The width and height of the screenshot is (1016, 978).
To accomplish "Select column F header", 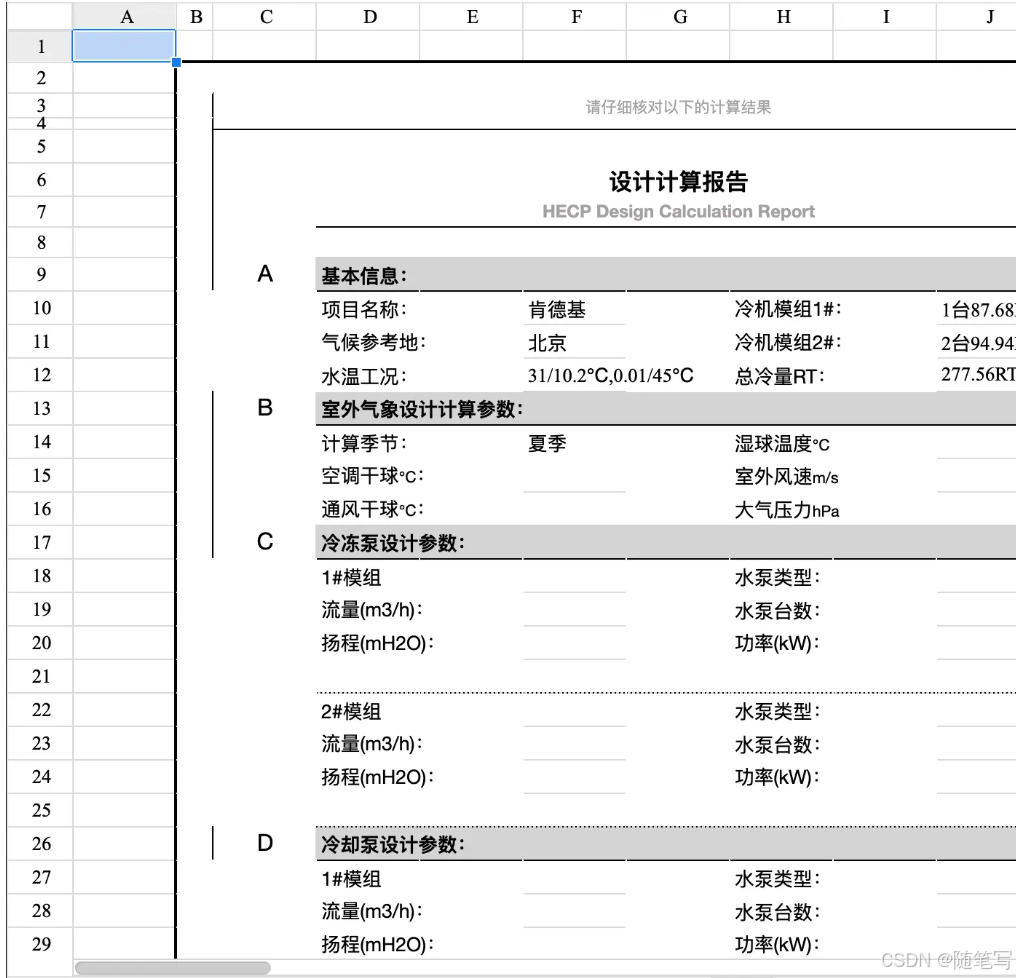I will [x=576, y=16].
